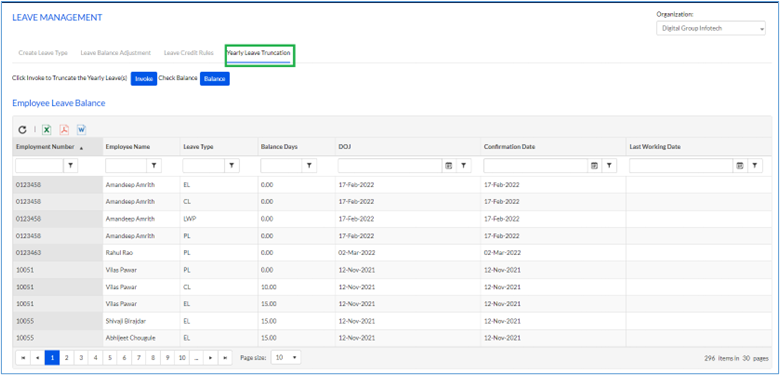
Task: Click the Invoke button
Action: click(x=144, y=79)
